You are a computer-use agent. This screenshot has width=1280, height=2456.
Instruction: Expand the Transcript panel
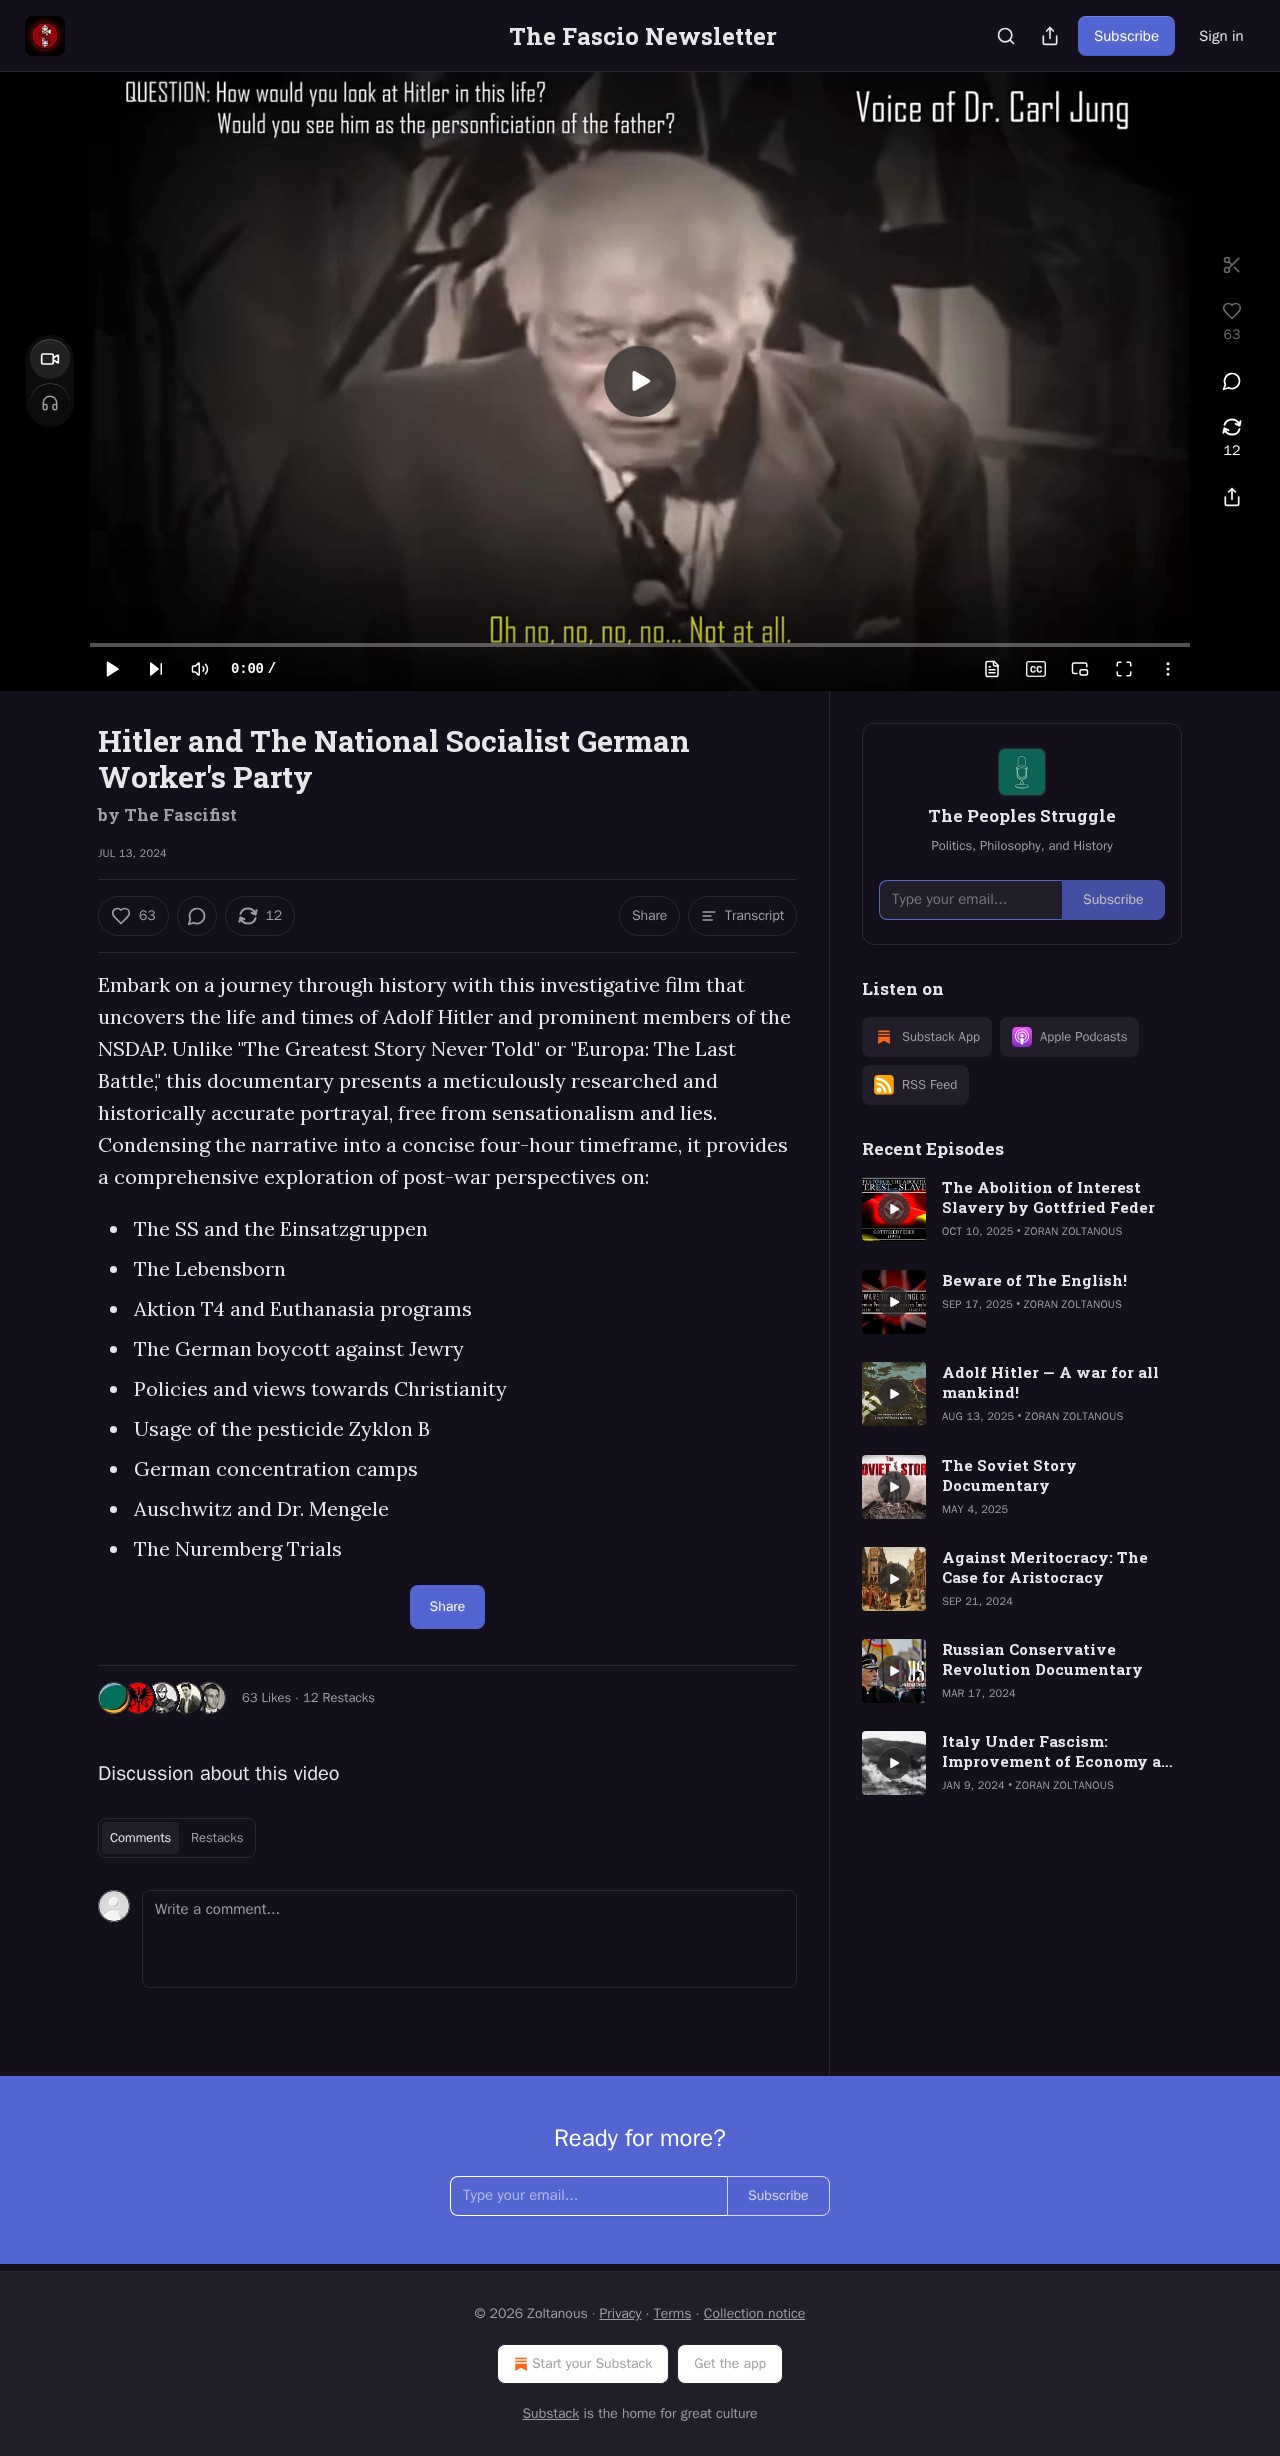point(742,916)
